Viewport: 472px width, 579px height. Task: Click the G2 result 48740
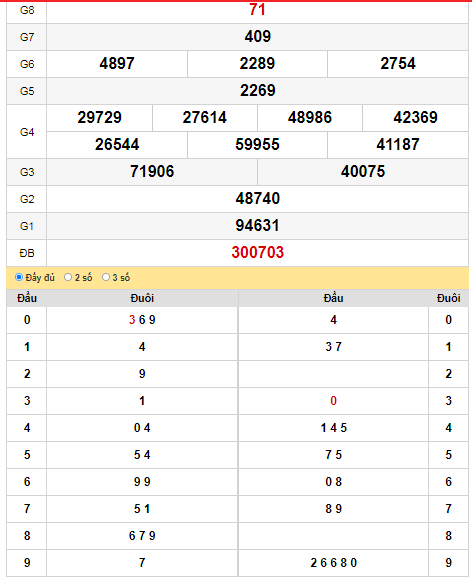coord(257,199)
